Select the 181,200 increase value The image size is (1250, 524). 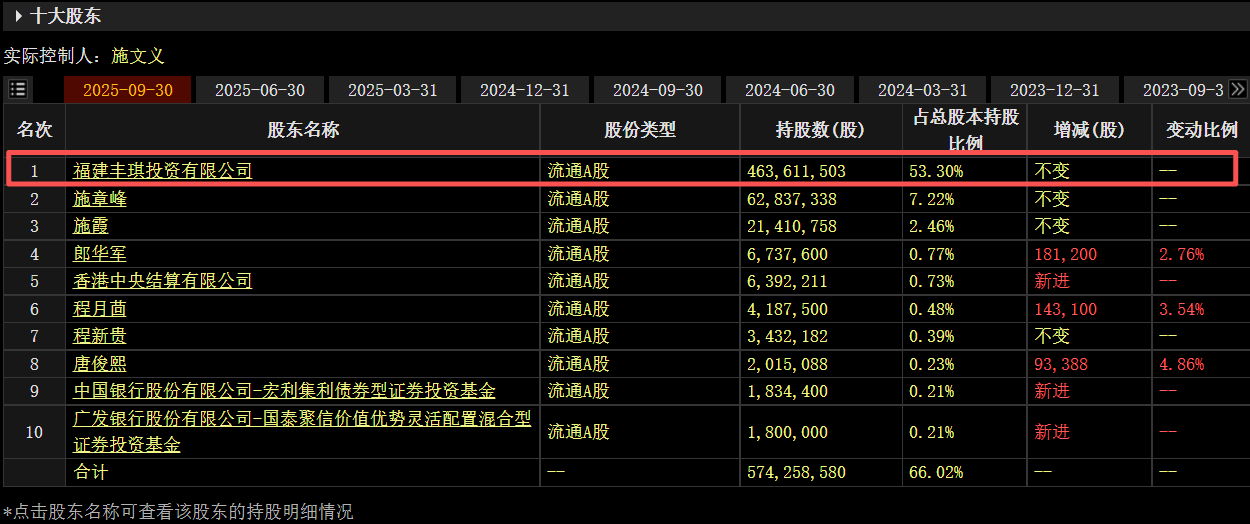pos(1066,254)
